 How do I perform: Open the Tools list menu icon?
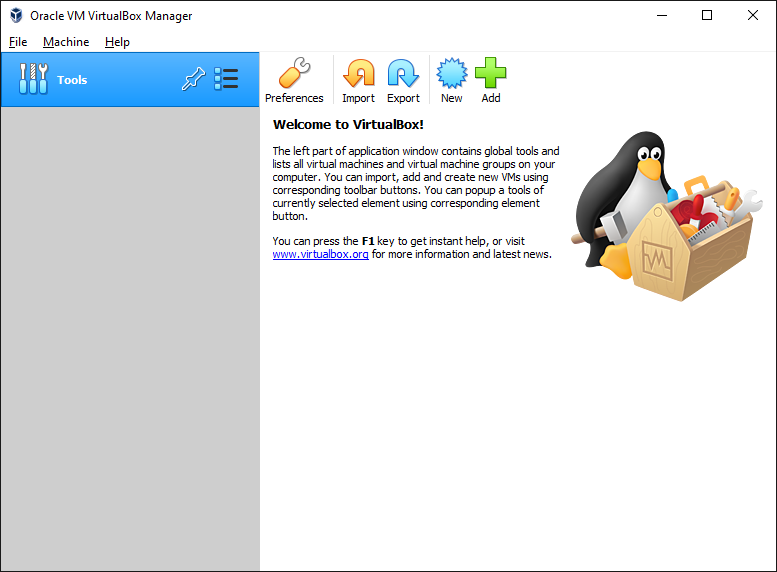coord(226,79)
